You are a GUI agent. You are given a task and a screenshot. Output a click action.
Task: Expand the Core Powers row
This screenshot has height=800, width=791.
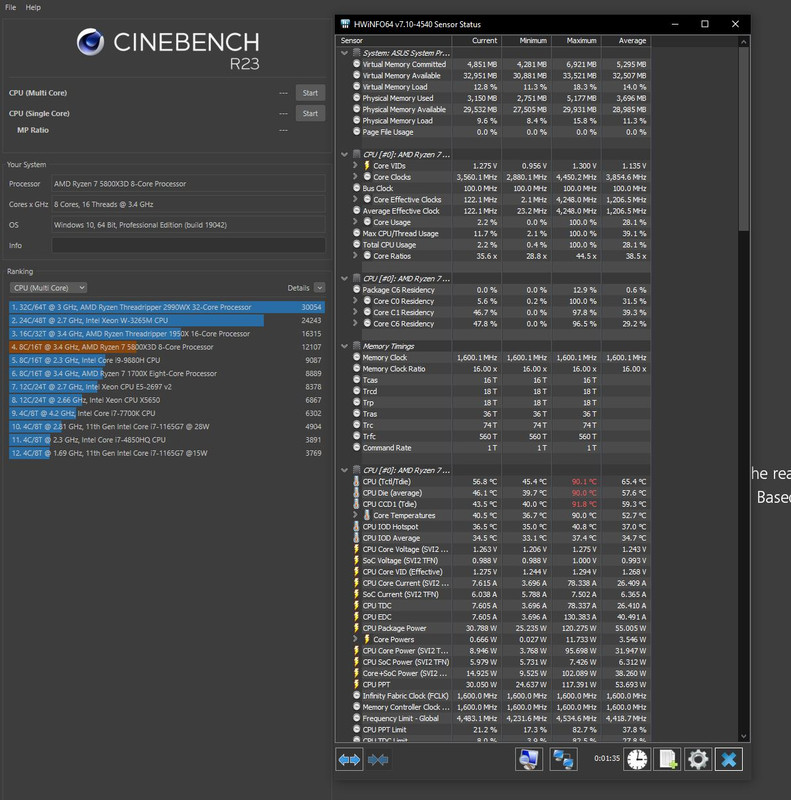tap(356, 639)
